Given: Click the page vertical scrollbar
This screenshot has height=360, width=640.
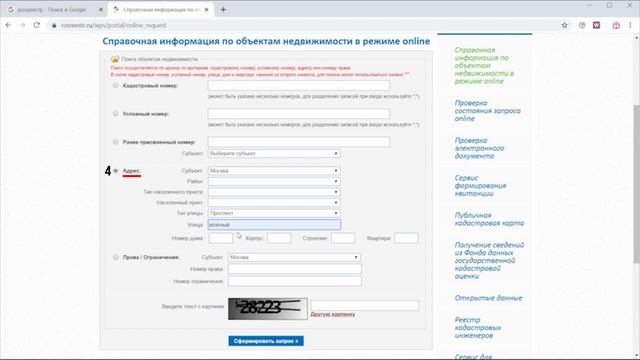Looking at the screenshot, I should pos(636,184).
